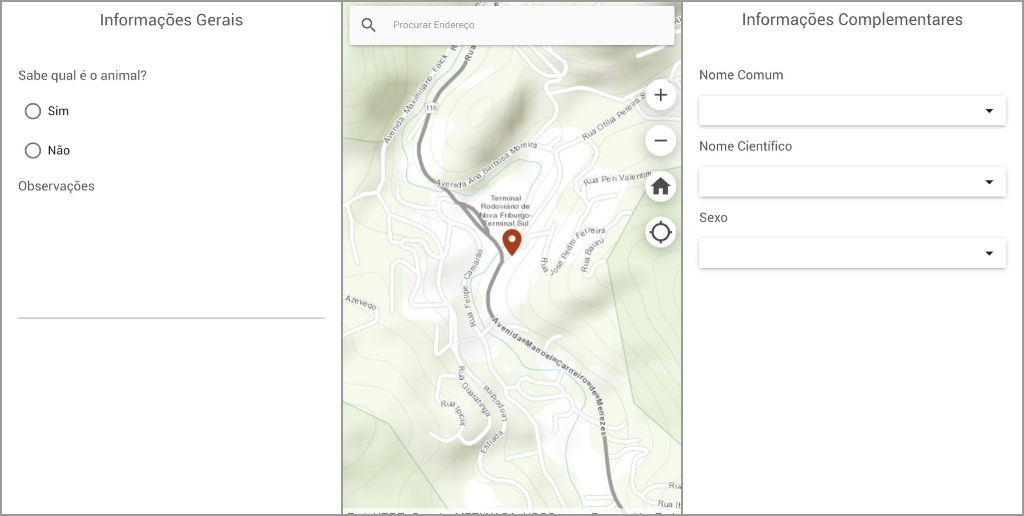Zoom out with the minus button
The height and width of the screenshot is (516, 1024).
click(660, 140)
